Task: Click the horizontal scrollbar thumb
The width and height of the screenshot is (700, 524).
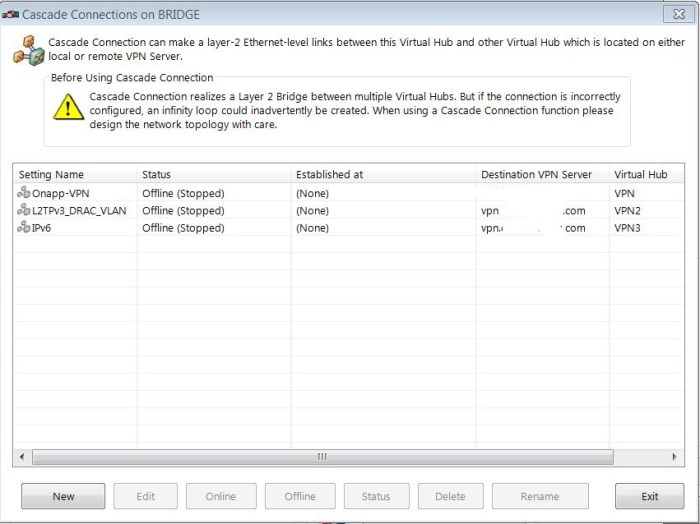Action: pyautogui.click(x=322, y=457)
